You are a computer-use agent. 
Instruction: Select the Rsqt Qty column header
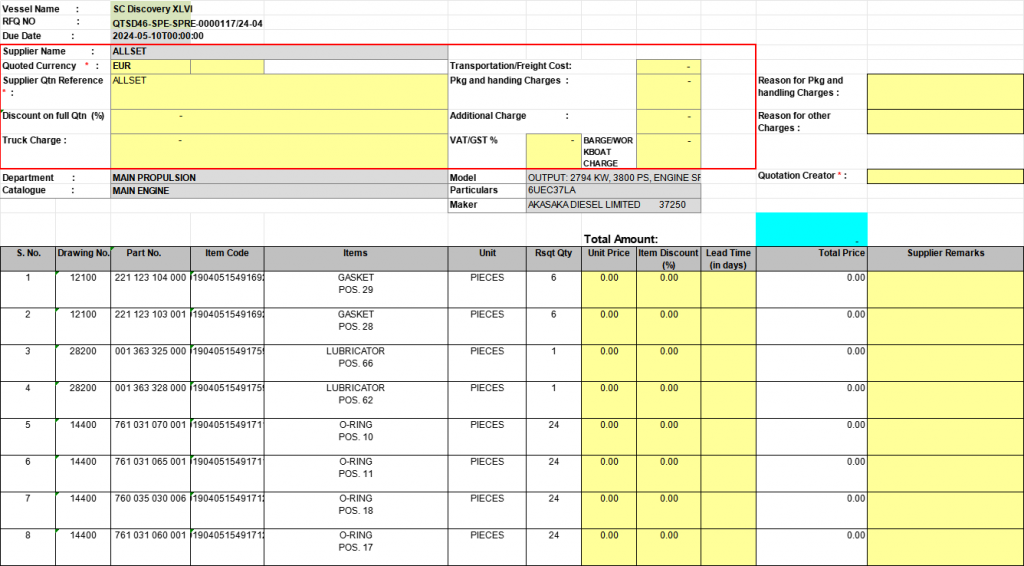[553, 253]
